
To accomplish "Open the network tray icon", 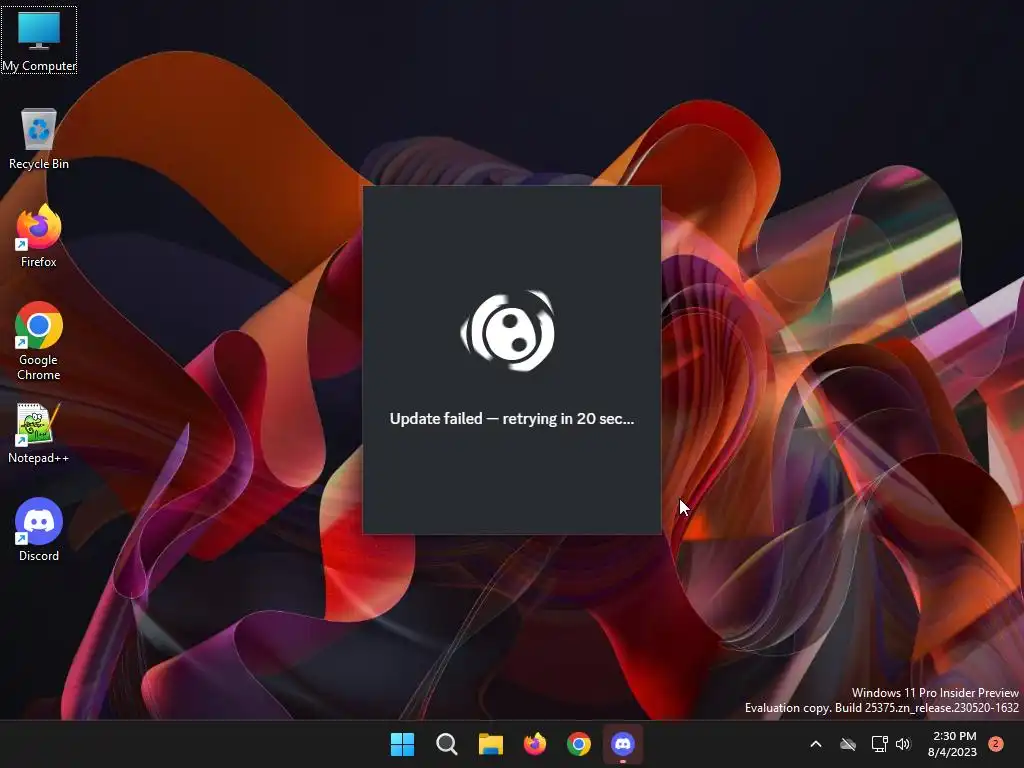I will 880,744.
